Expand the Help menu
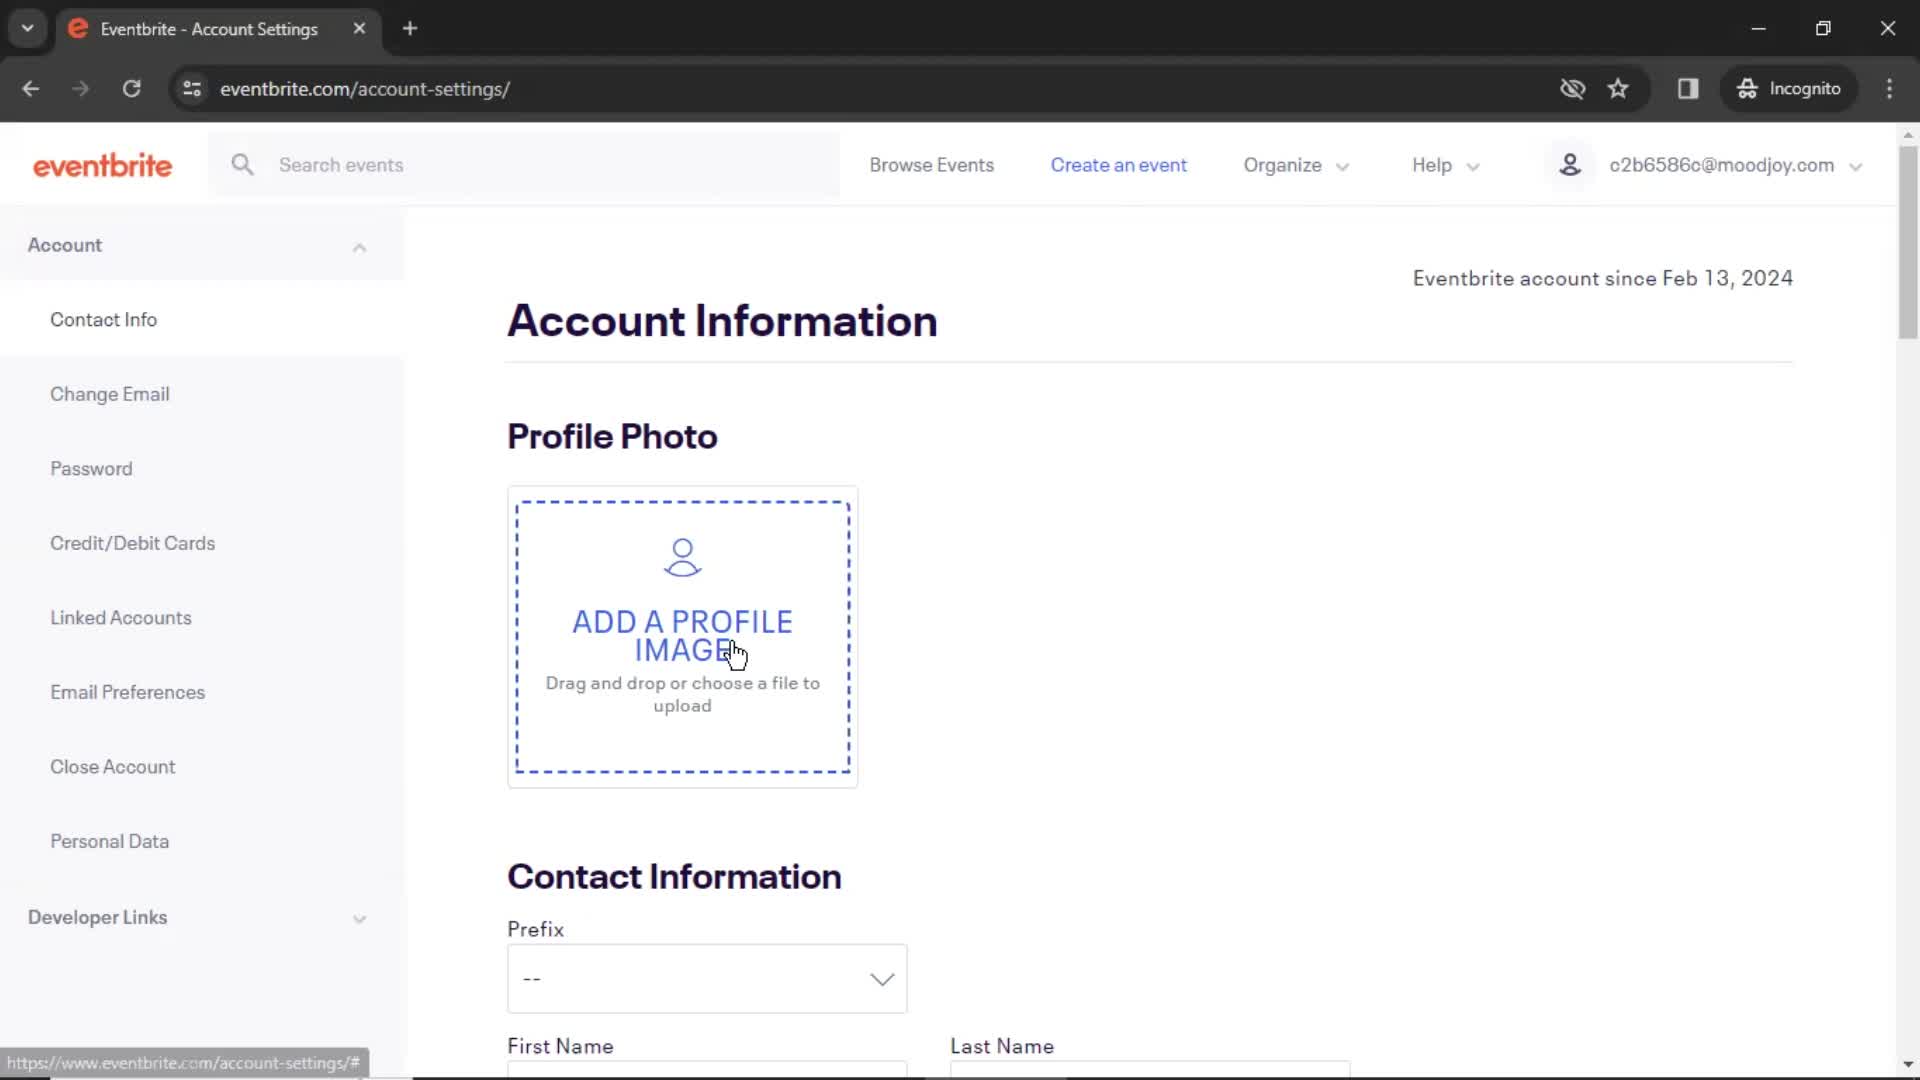The width and height of the screenshot is (1920, 1080). (1445, 166)
